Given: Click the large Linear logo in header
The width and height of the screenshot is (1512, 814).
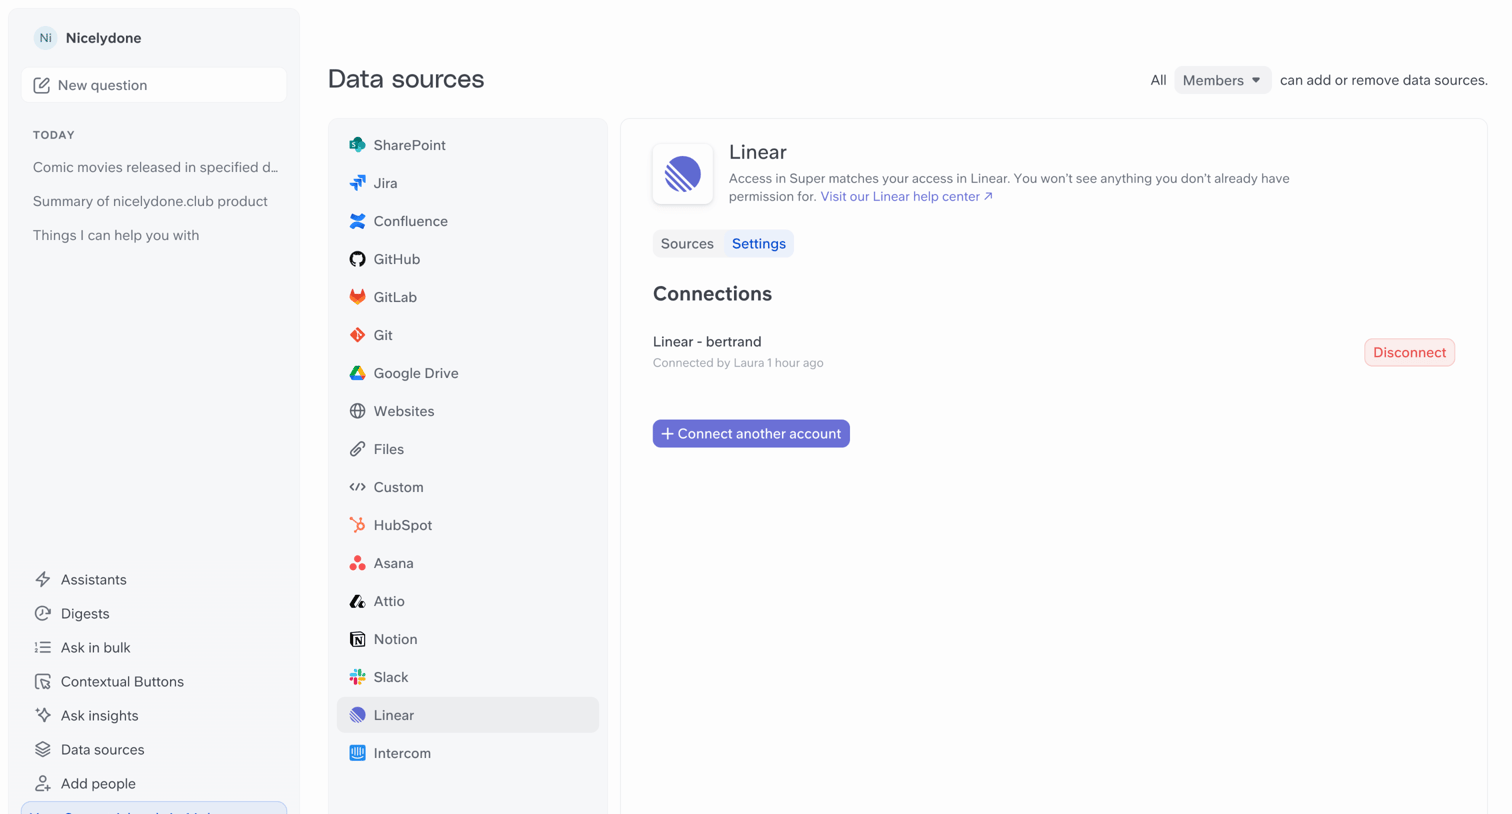Looking at the screenshot, I should 683,174.
